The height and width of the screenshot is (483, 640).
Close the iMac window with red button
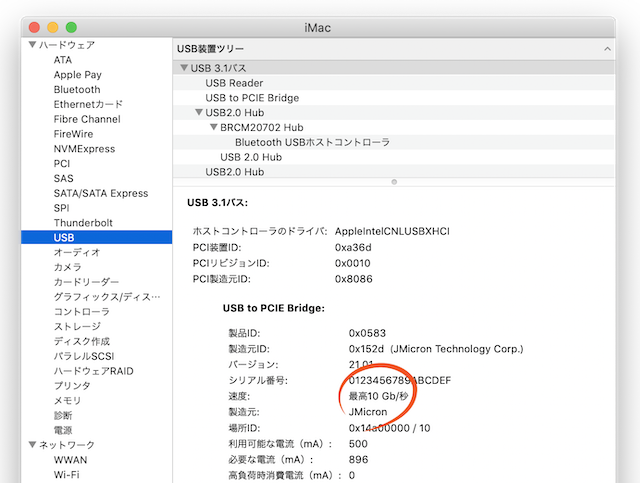pos(34,27)
